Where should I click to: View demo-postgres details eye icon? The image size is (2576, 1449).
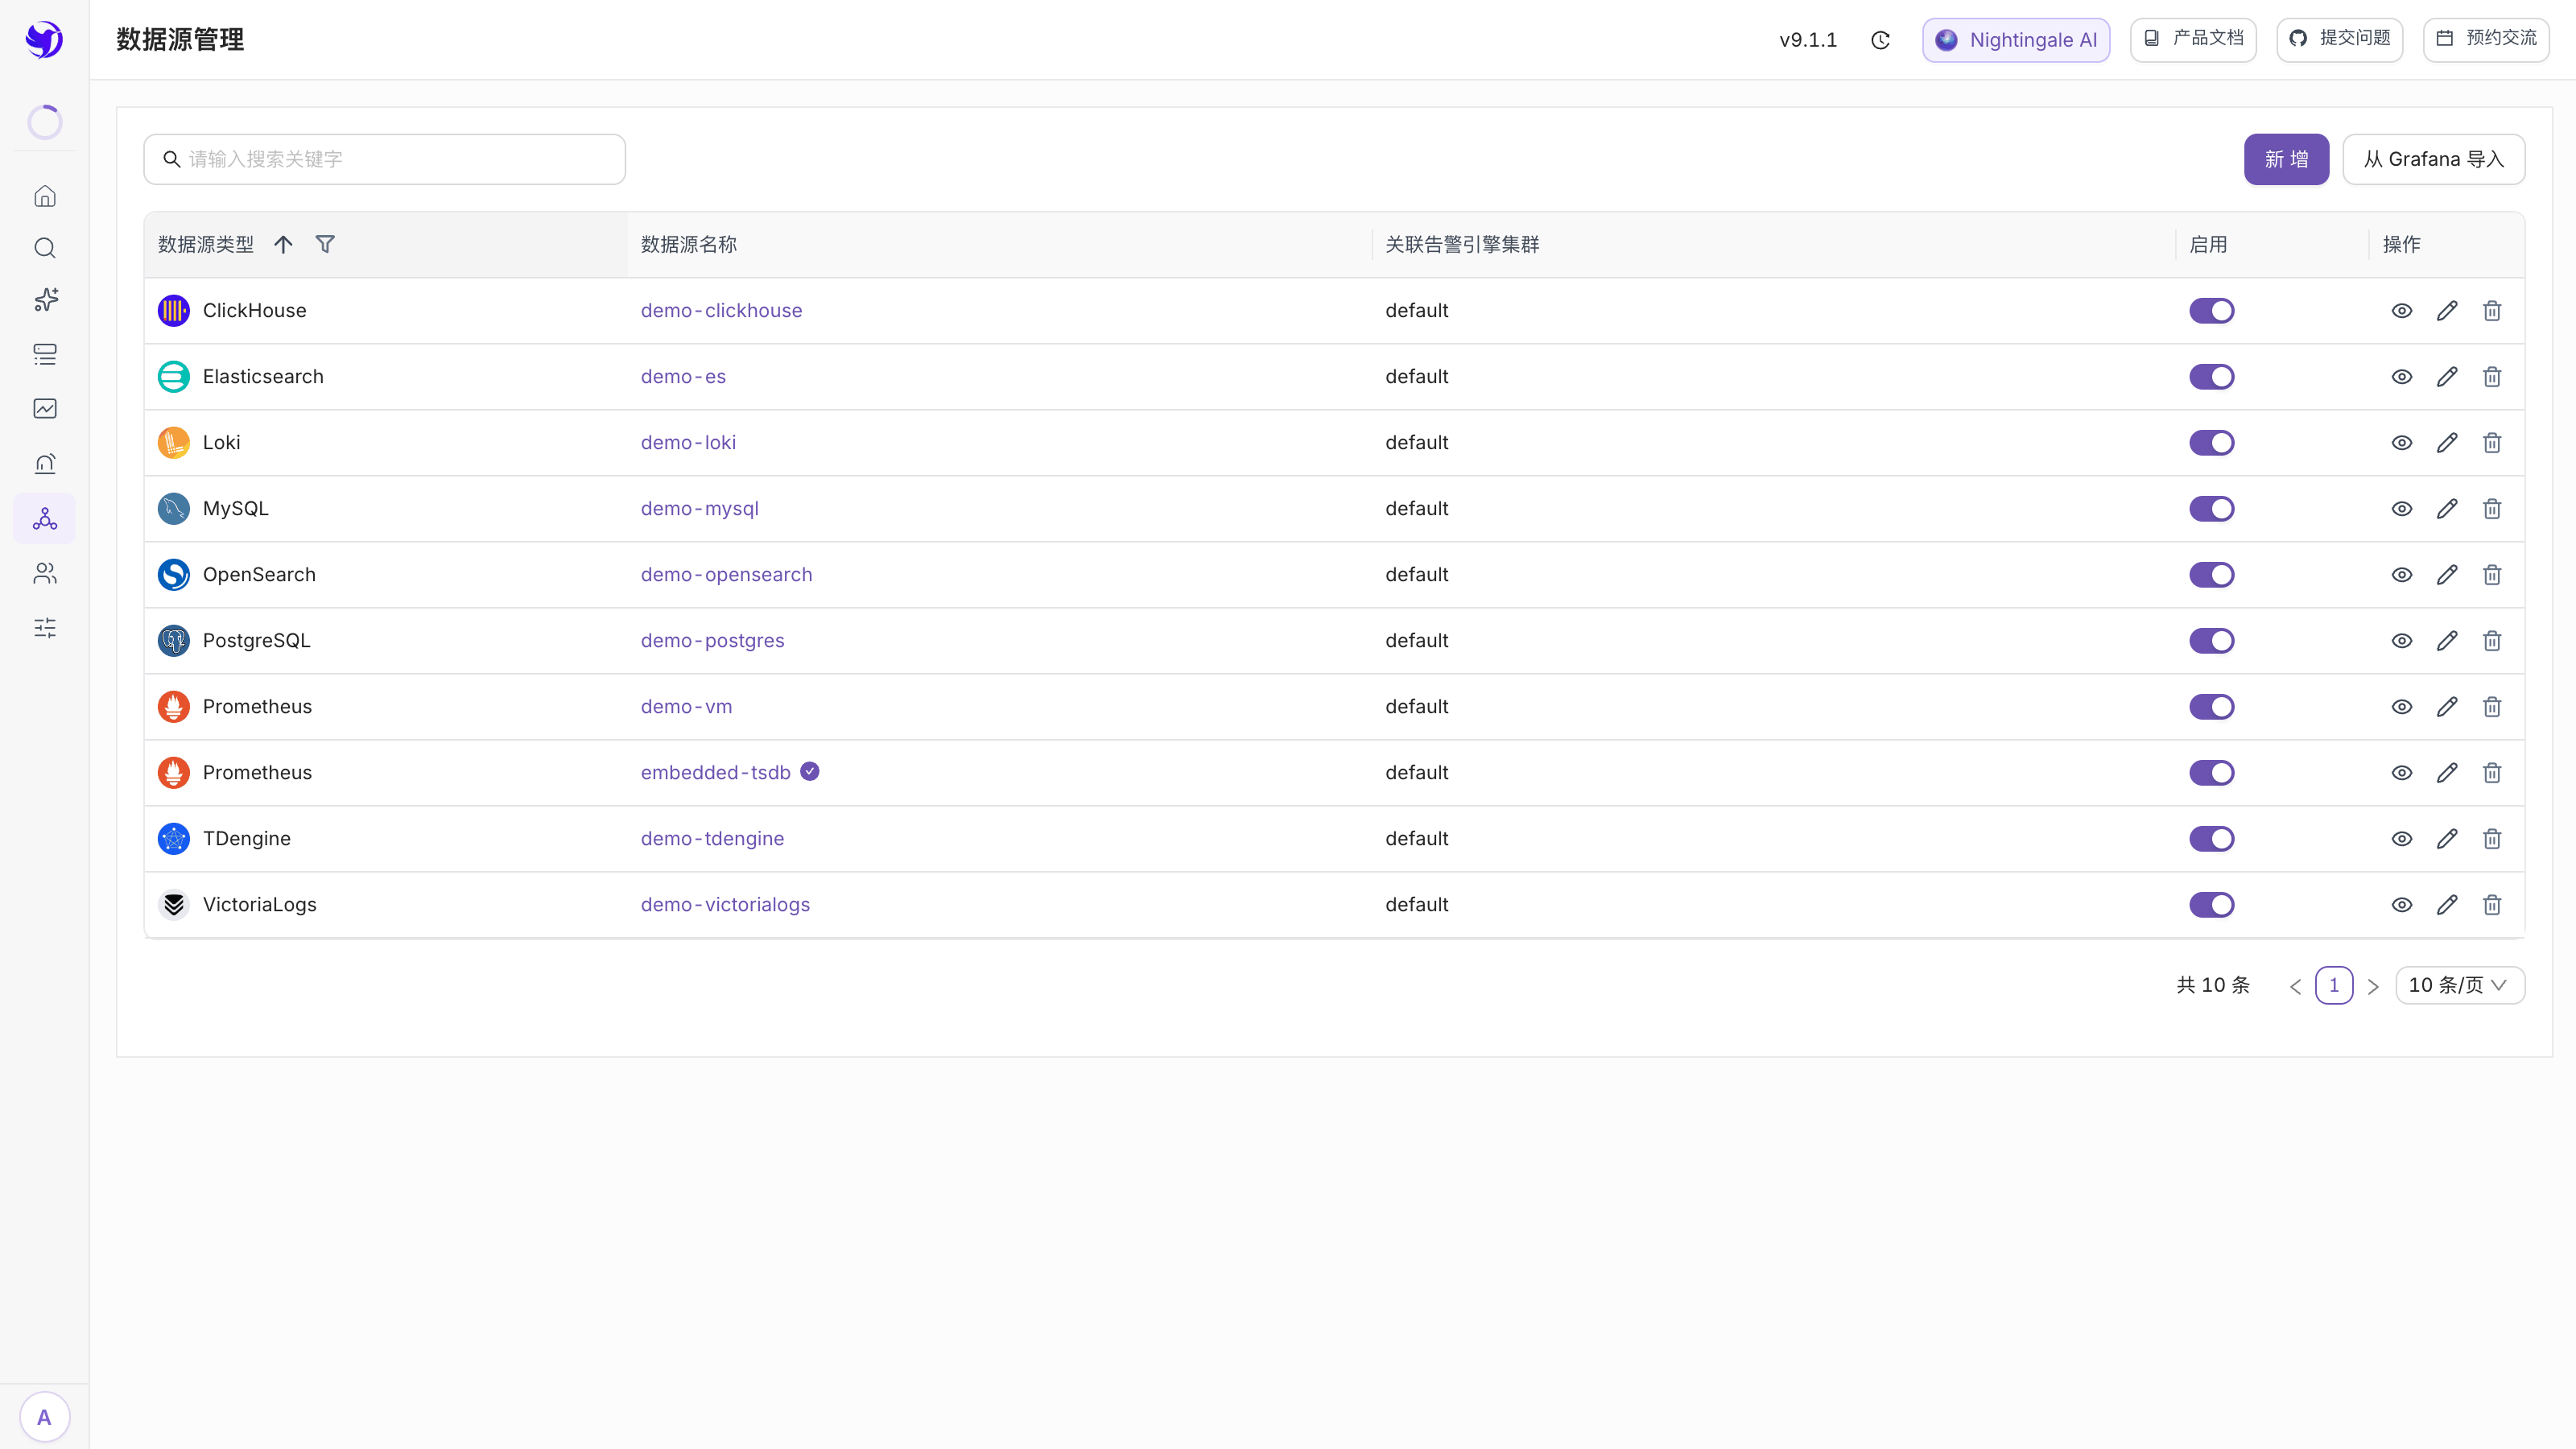2402,641
